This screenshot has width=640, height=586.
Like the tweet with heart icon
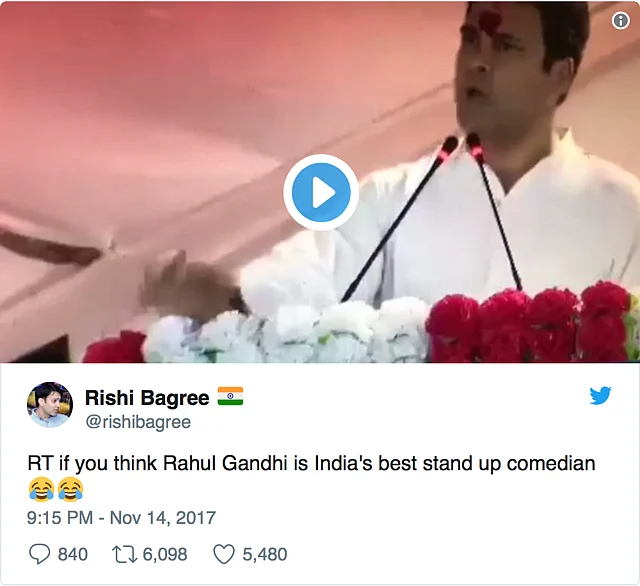pos(224,555)
